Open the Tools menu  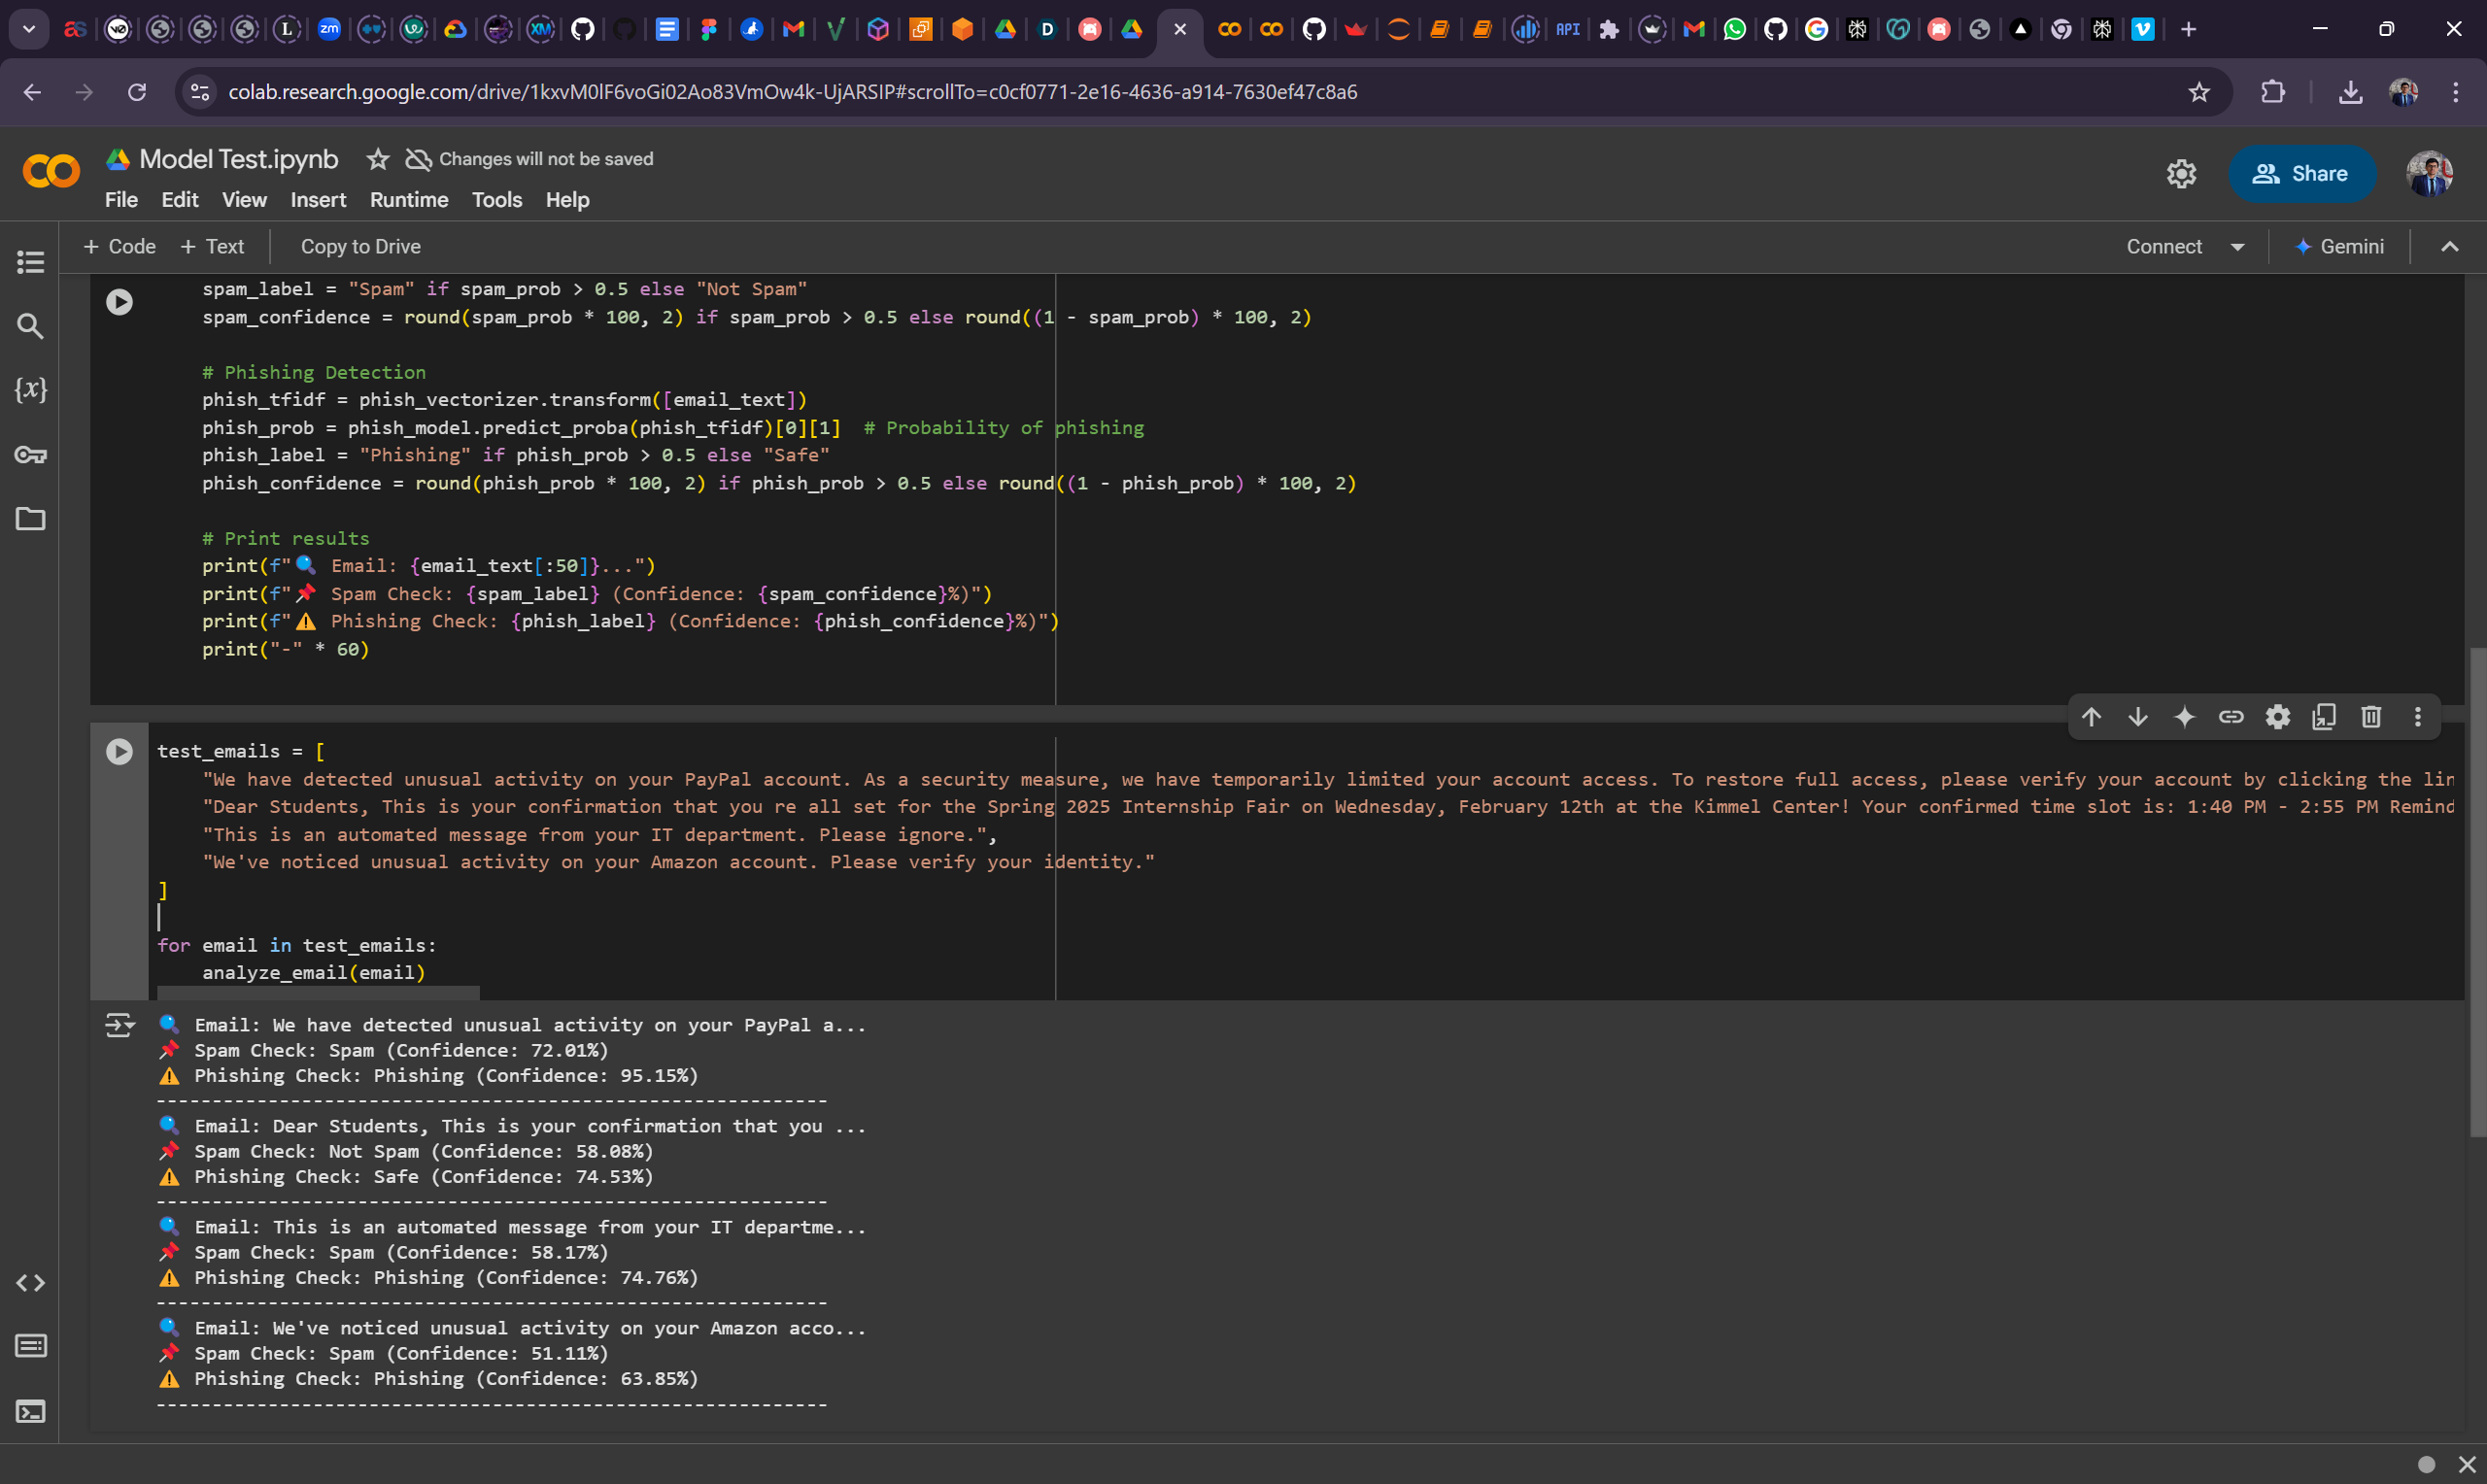pos(496,200)
